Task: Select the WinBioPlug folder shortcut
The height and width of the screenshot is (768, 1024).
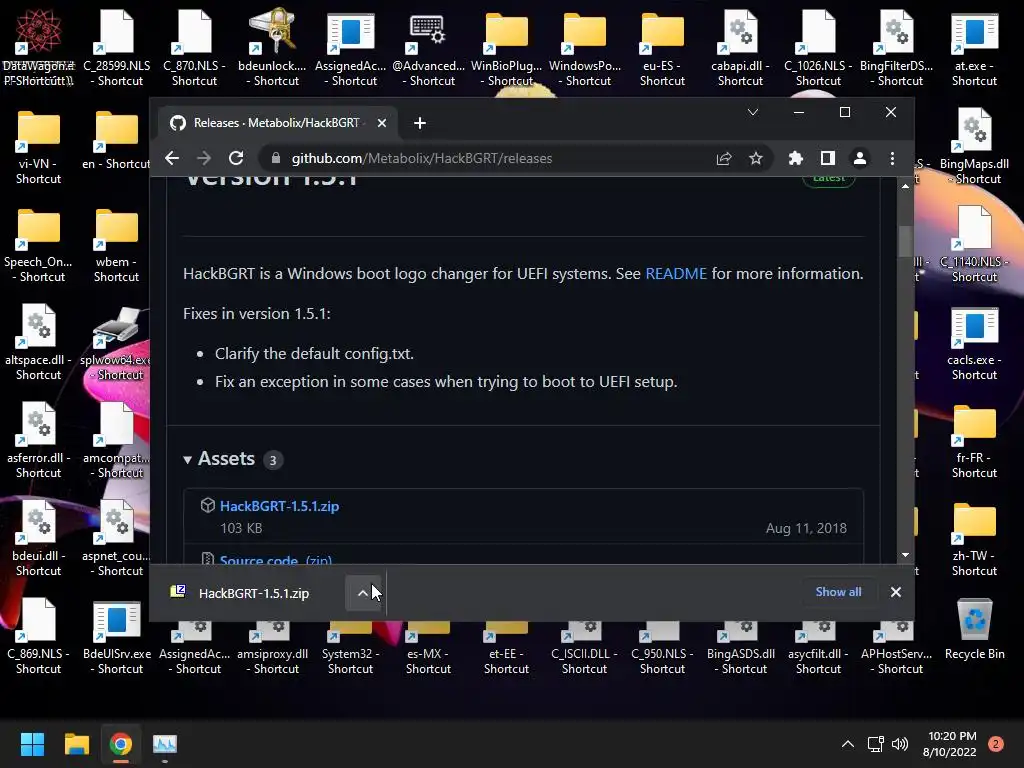Action: 506,48
